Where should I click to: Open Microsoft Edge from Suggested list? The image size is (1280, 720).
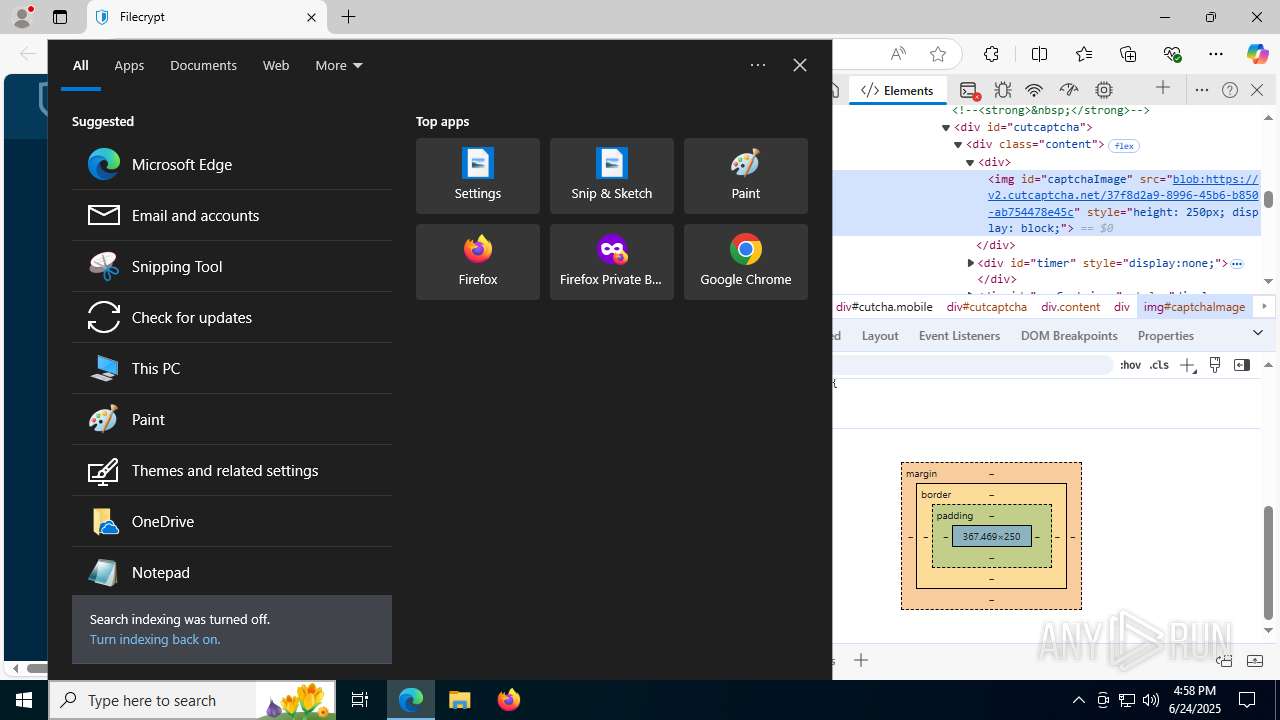point(232,164)
